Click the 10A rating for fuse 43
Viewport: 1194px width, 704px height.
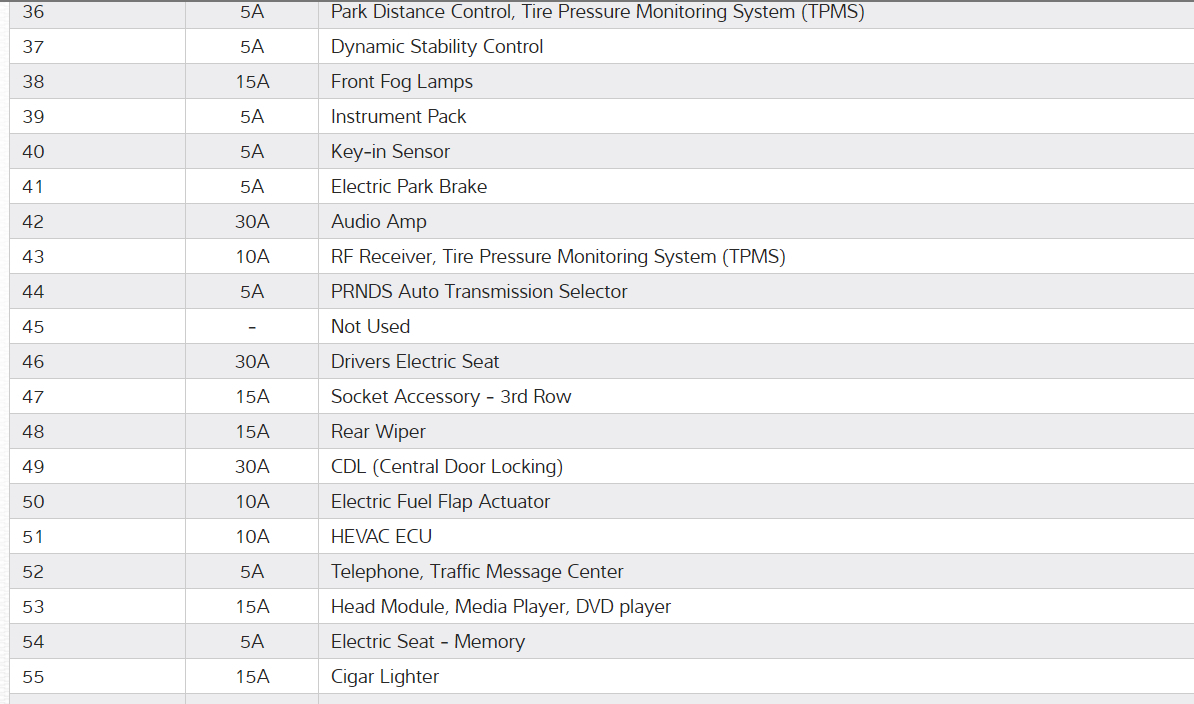click(x=252, y=257)
